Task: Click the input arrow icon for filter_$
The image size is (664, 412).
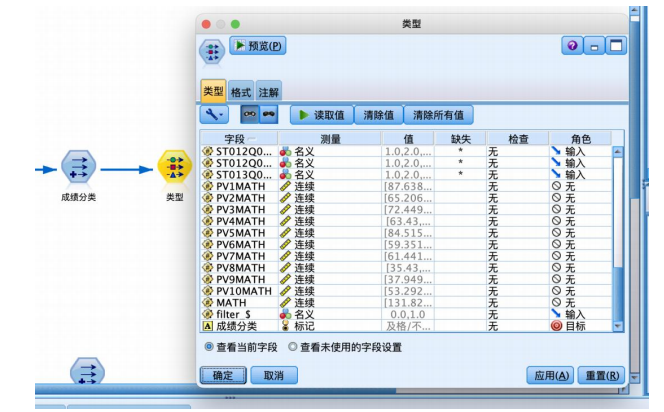Action: tap(556, 314)
